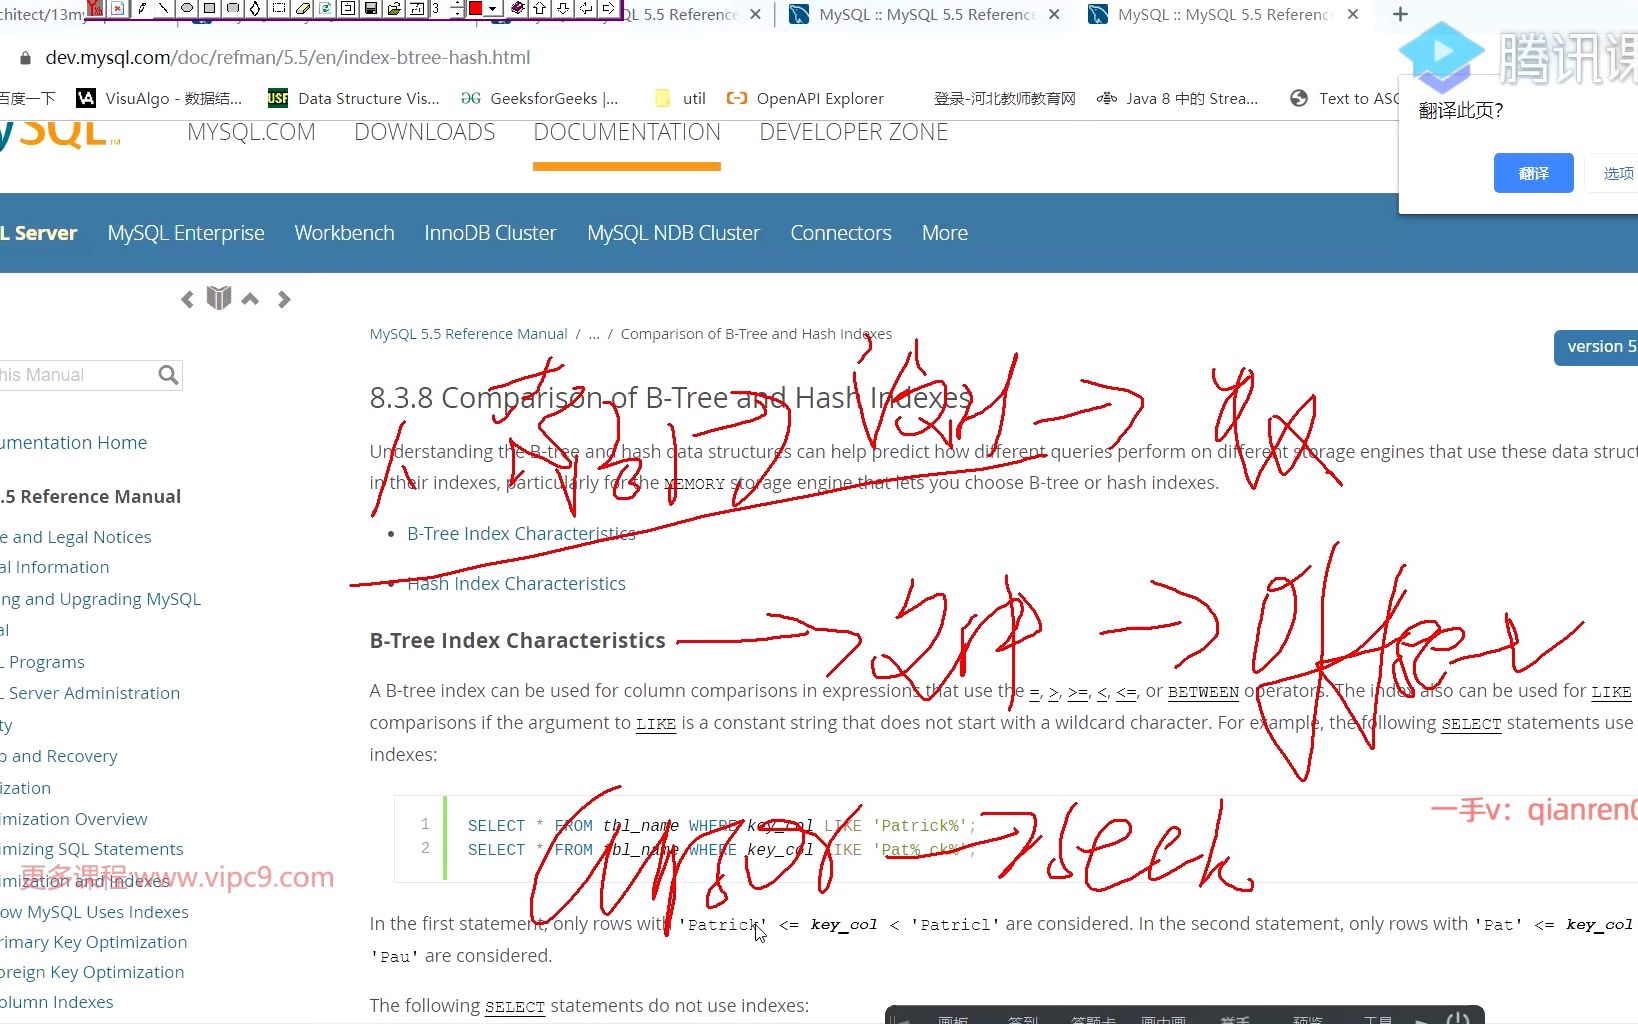Image resolution: width=1638 pixels, height=1024 pixels.
Task: Select the rectangle shape tool
Action: coord(210,8)
